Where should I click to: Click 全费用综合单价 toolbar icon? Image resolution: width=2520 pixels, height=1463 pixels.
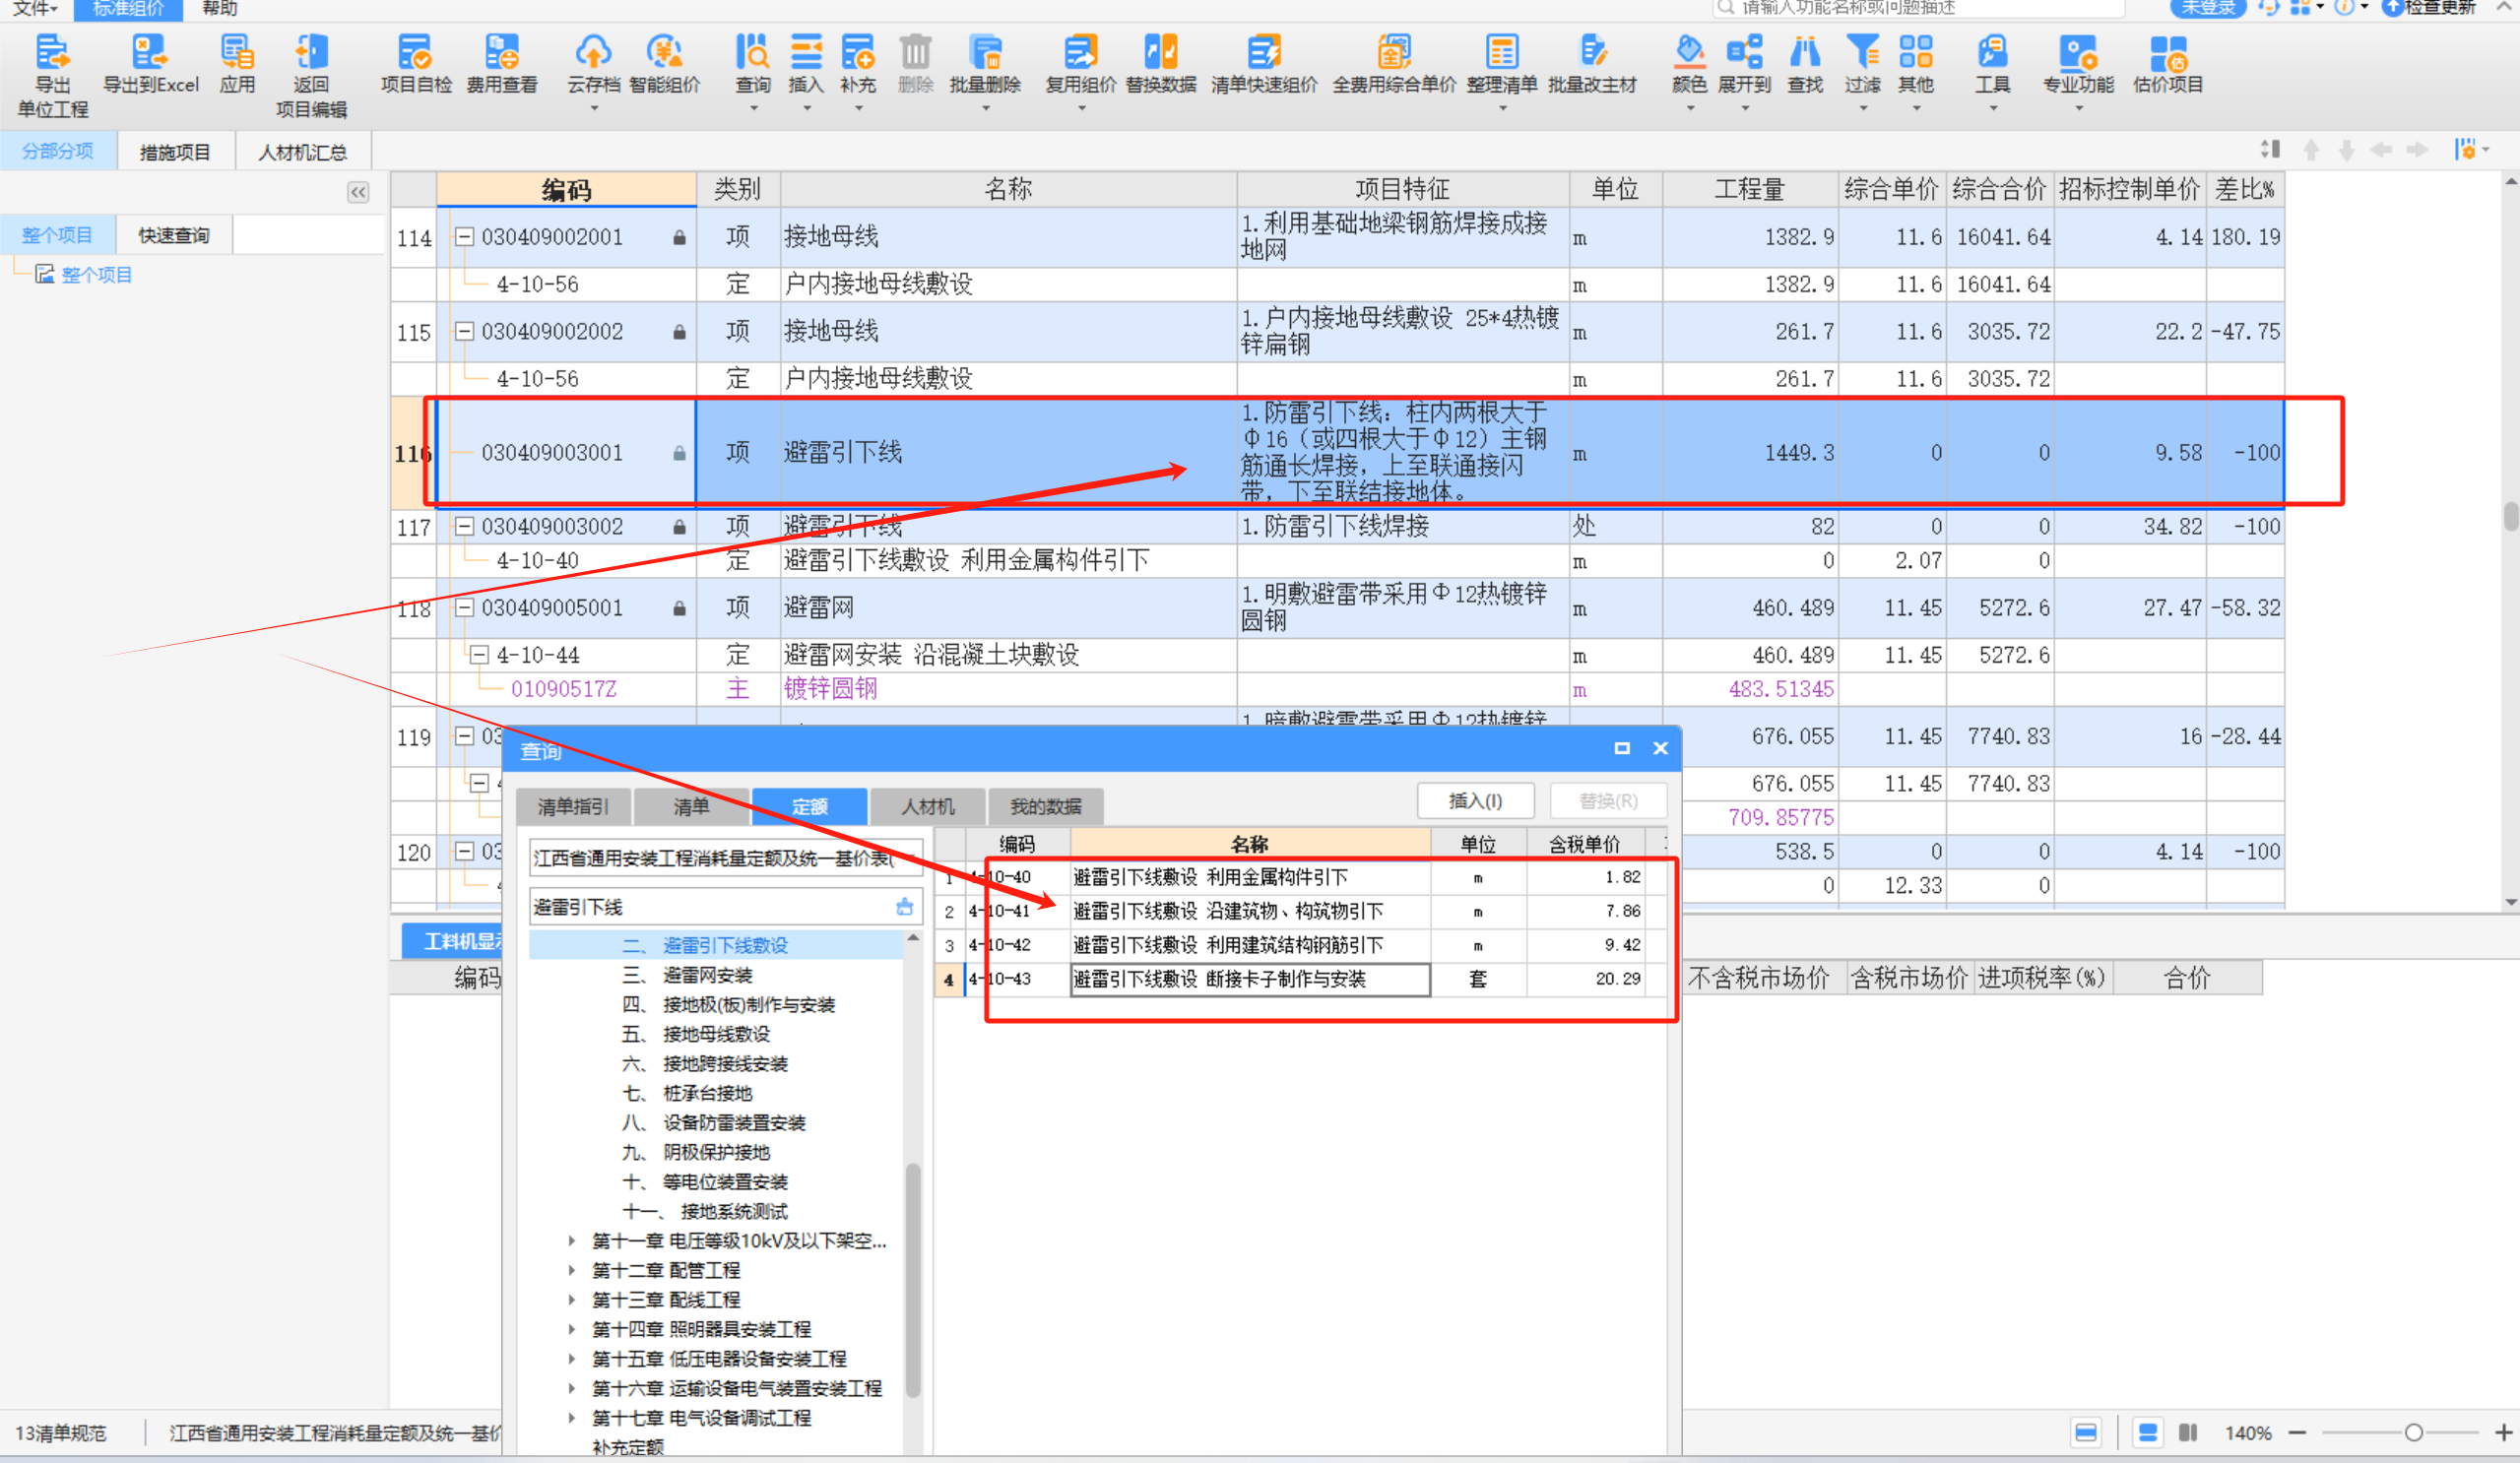click(x=1394, y=50)
